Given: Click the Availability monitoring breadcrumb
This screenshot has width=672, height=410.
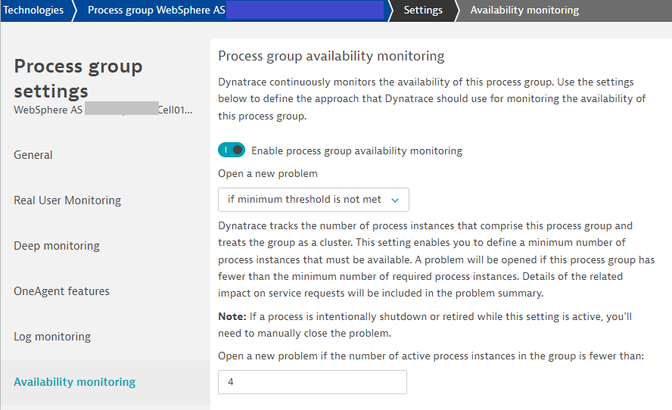Looking at the screenshot, I should click(524, 10).
